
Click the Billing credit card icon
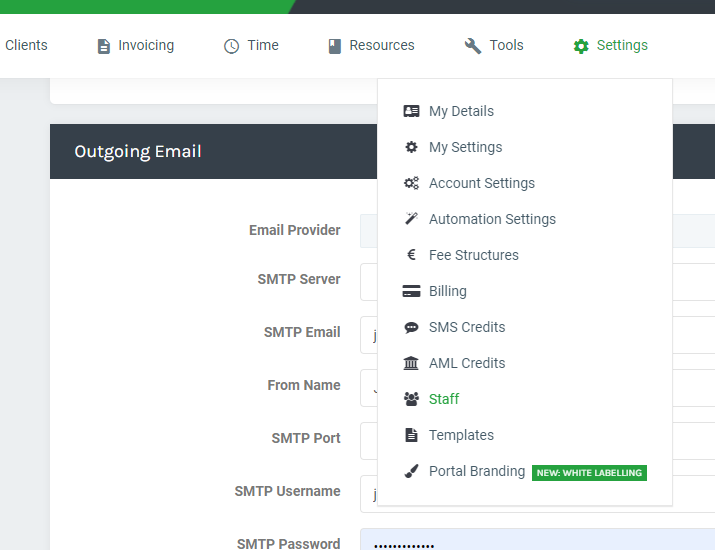pos(411,291)
